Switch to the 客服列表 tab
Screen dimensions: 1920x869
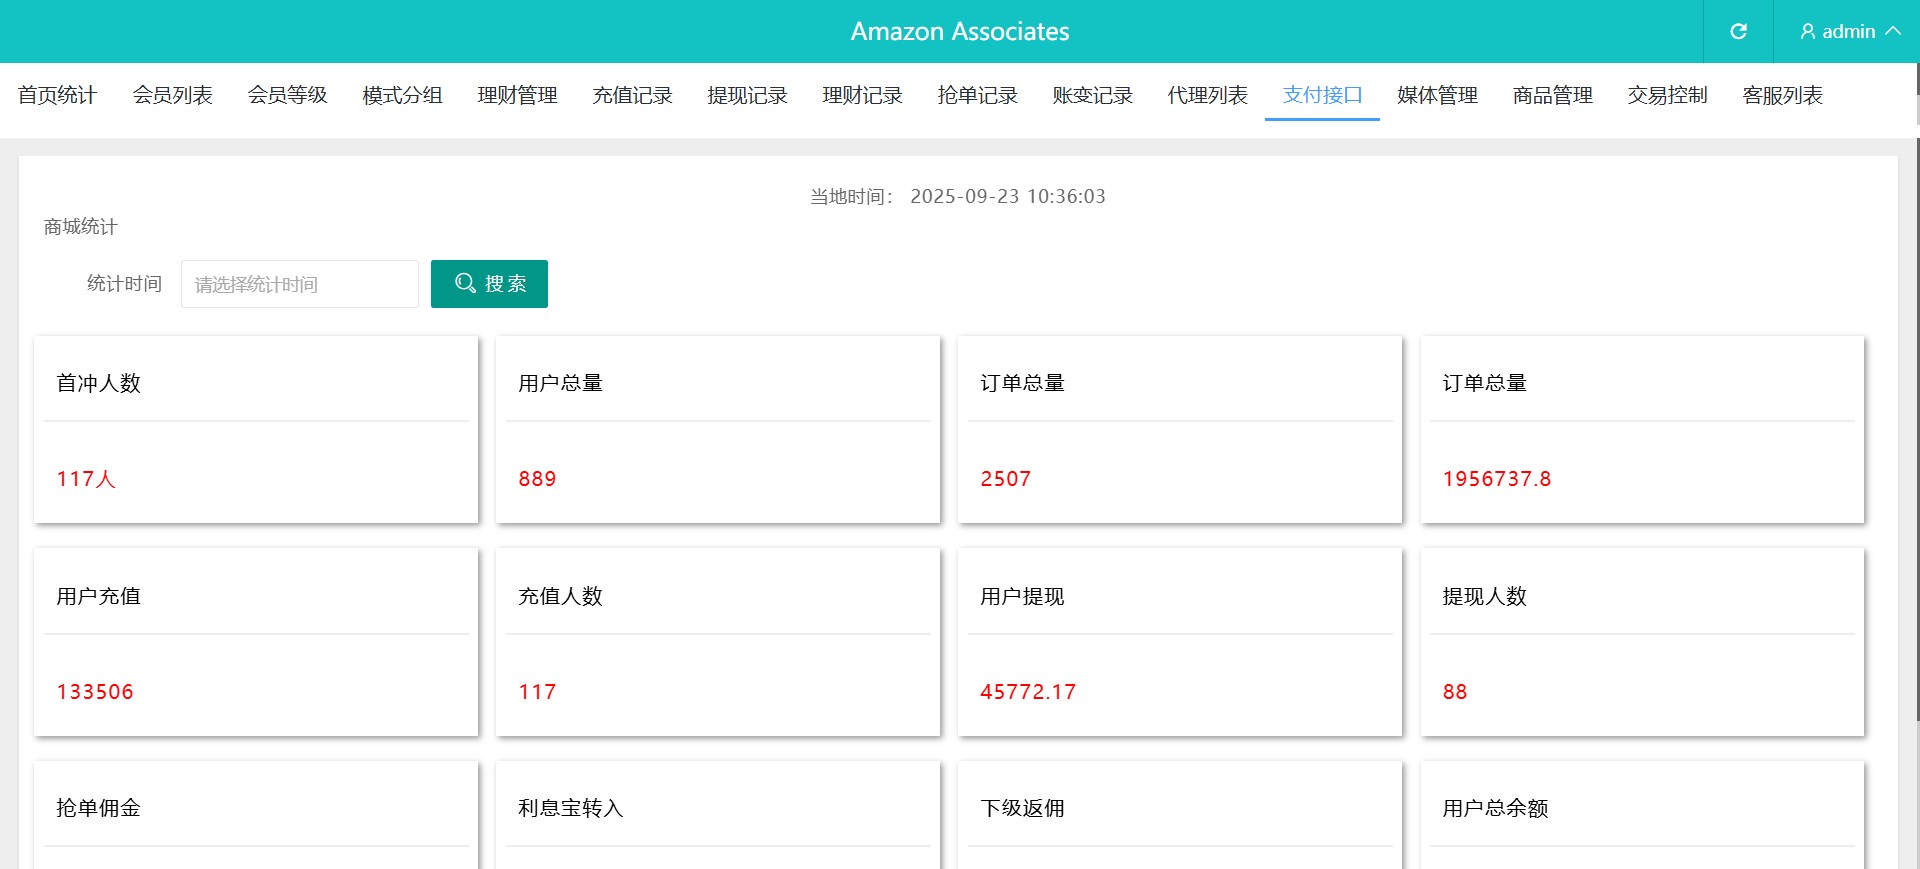click(x=1782, y=95)
